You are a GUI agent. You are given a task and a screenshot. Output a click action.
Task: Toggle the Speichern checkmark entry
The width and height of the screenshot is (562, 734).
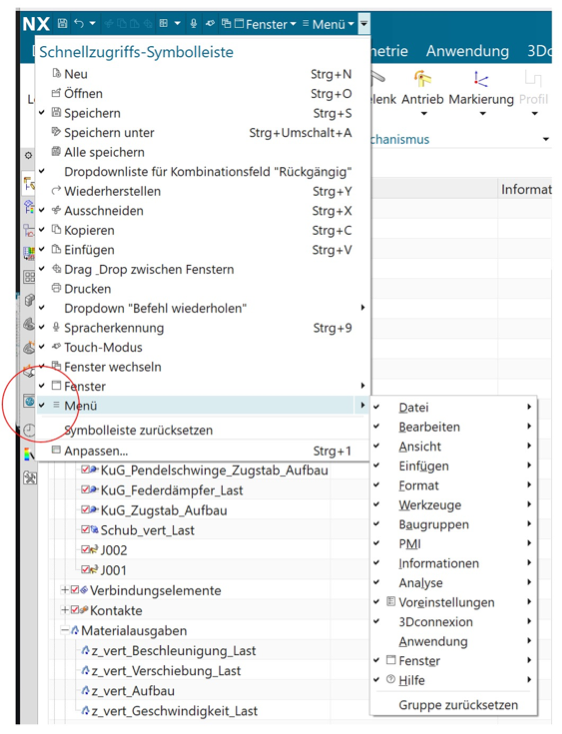click(x=203, y=113)
